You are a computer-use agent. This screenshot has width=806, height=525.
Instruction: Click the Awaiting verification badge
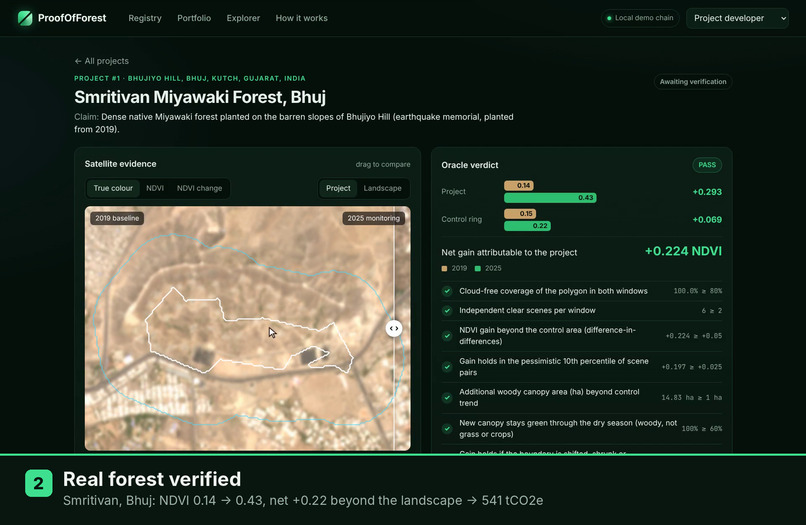pyautogui.click(x=693, y=82)
